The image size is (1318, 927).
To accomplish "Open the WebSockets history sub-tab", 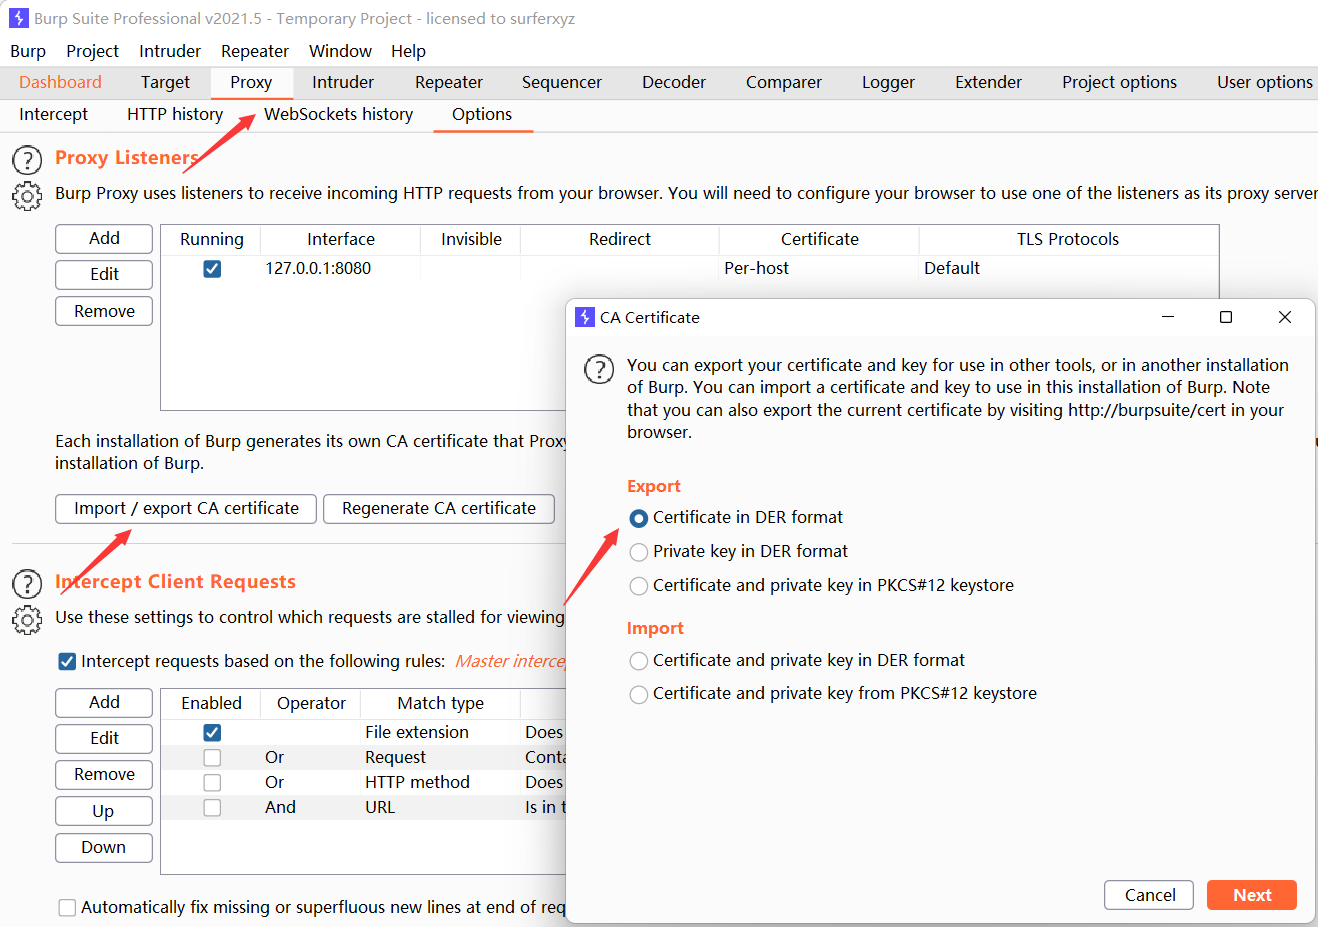I will click(338, 114).
